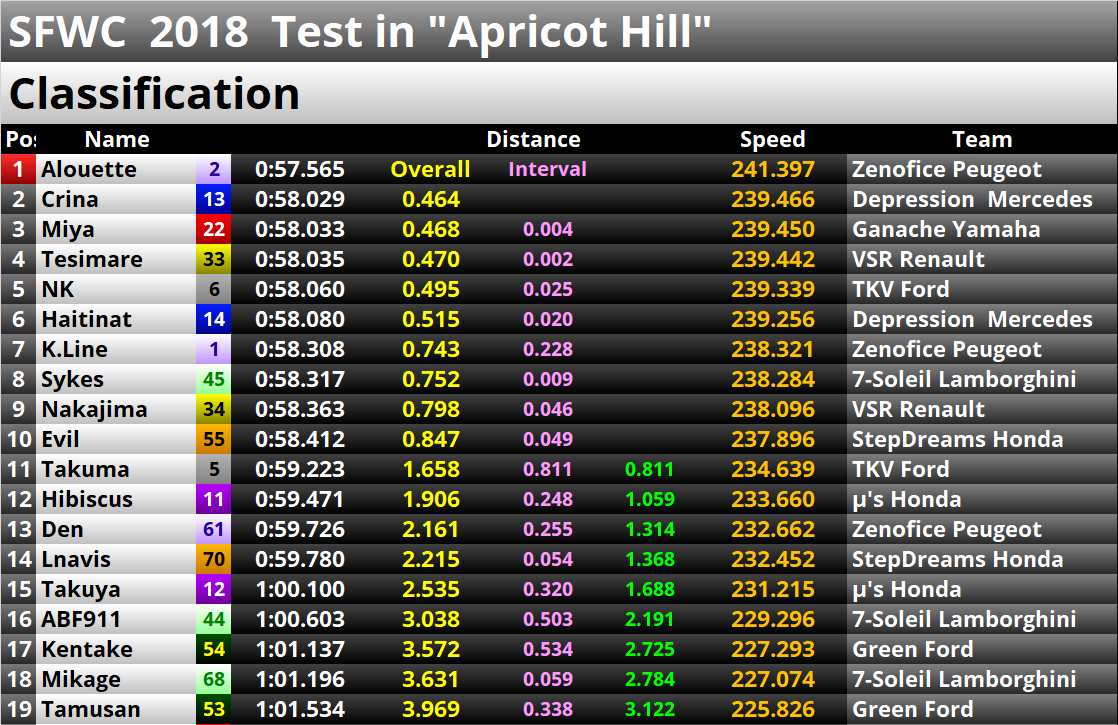
Task: Click team TKV Ford in NK's row
Action: coord(901,289)
